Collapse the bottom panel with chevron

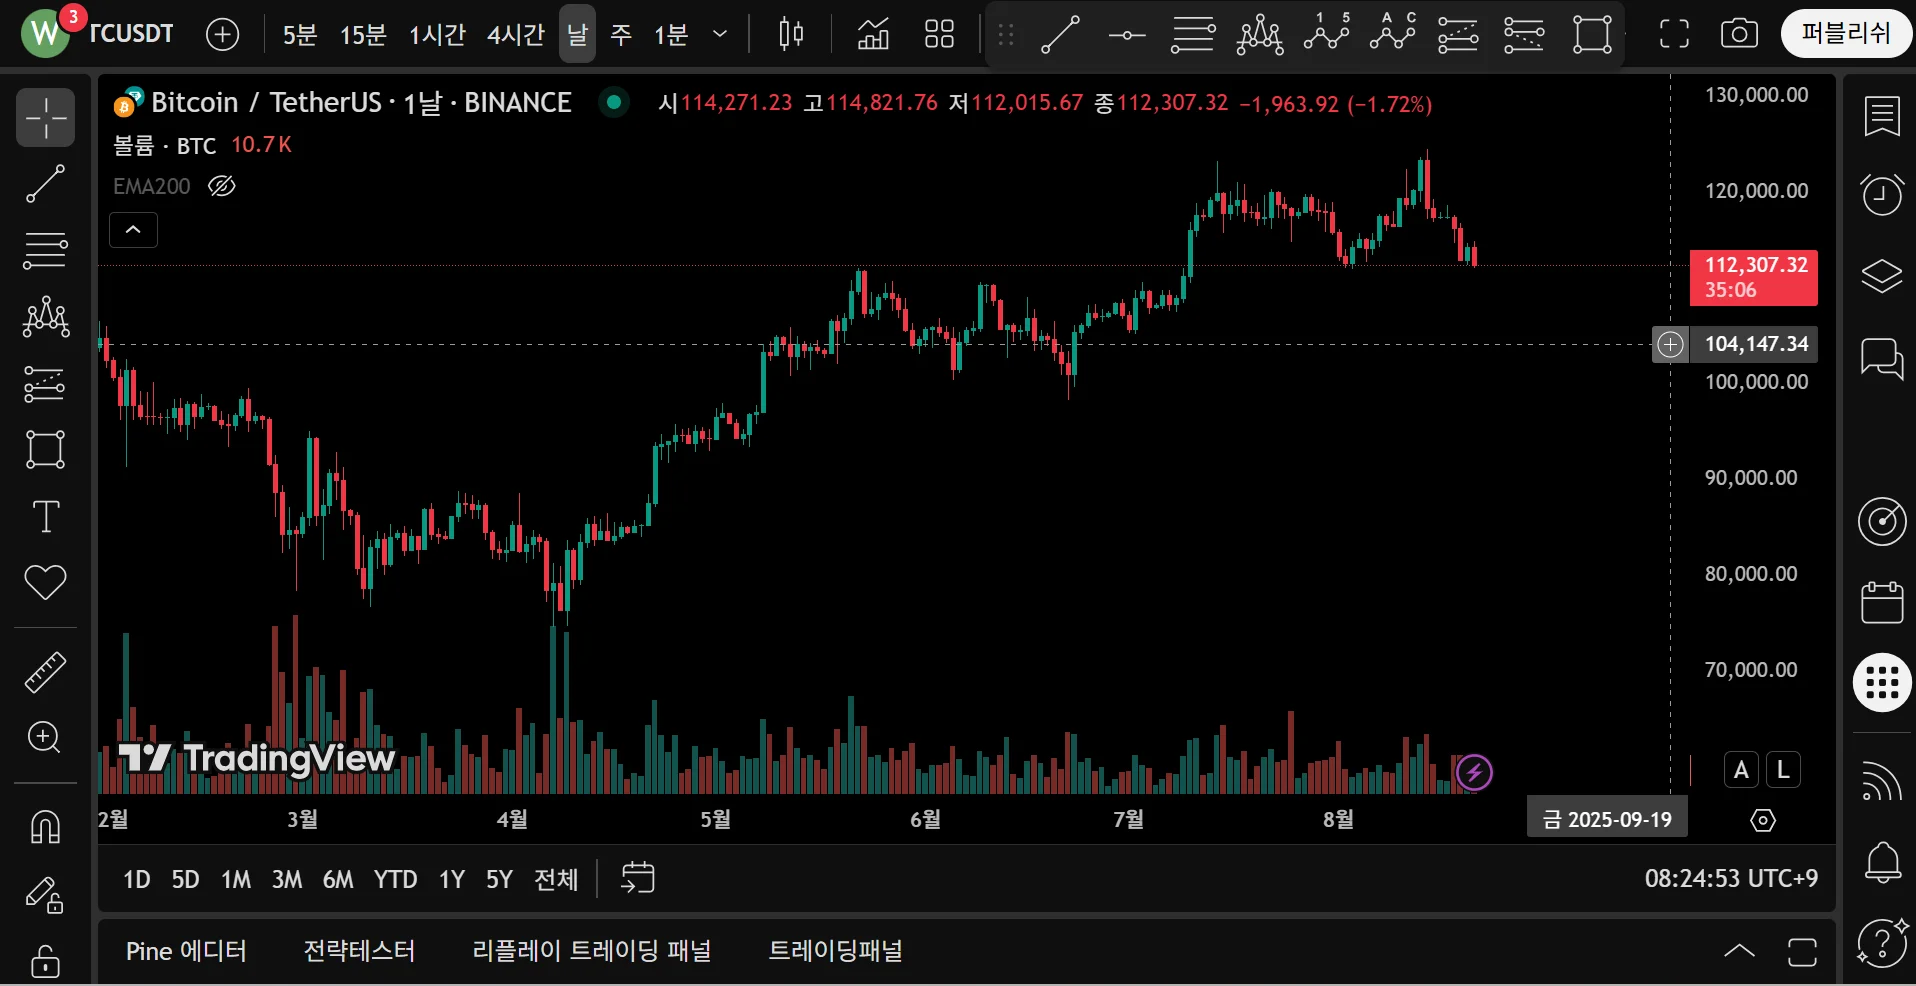[x=1739, y=951]
